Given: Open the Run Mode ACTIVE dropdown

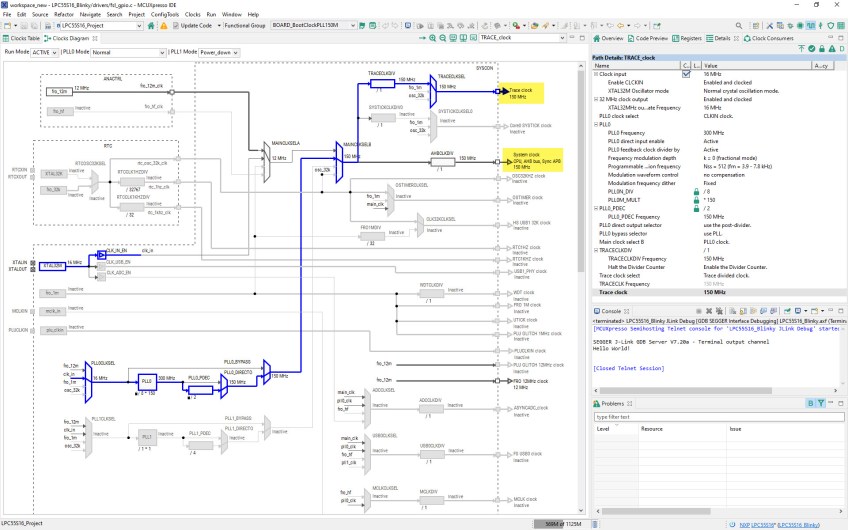Looking at the screenshot, I should (x=43, y=51).
